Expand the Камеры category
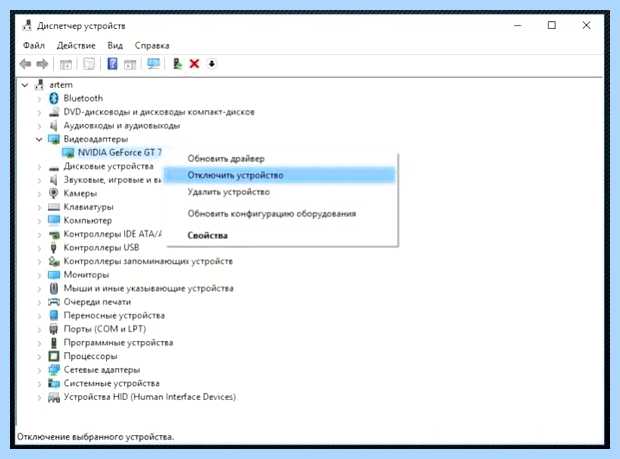This screenshot has width=620, height=459. (39, 194)
